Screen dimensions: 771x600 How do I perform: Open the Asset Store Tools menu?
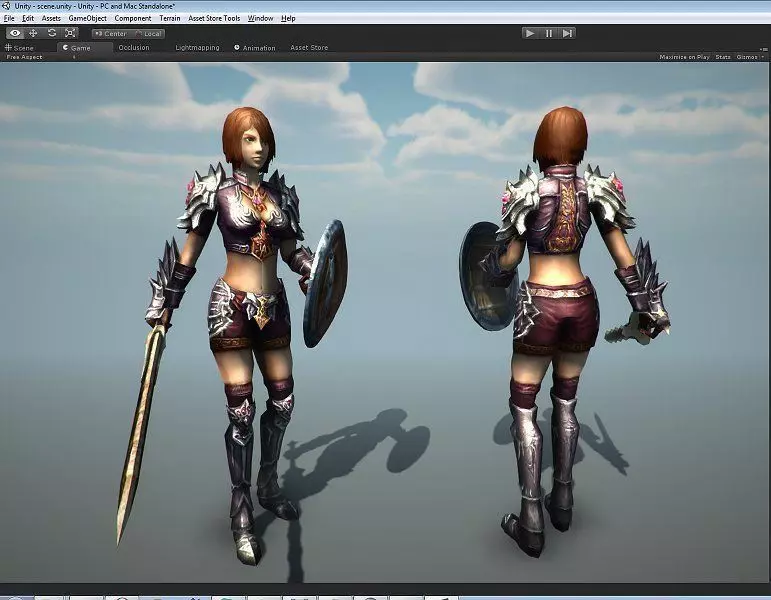tap(214, 18)
